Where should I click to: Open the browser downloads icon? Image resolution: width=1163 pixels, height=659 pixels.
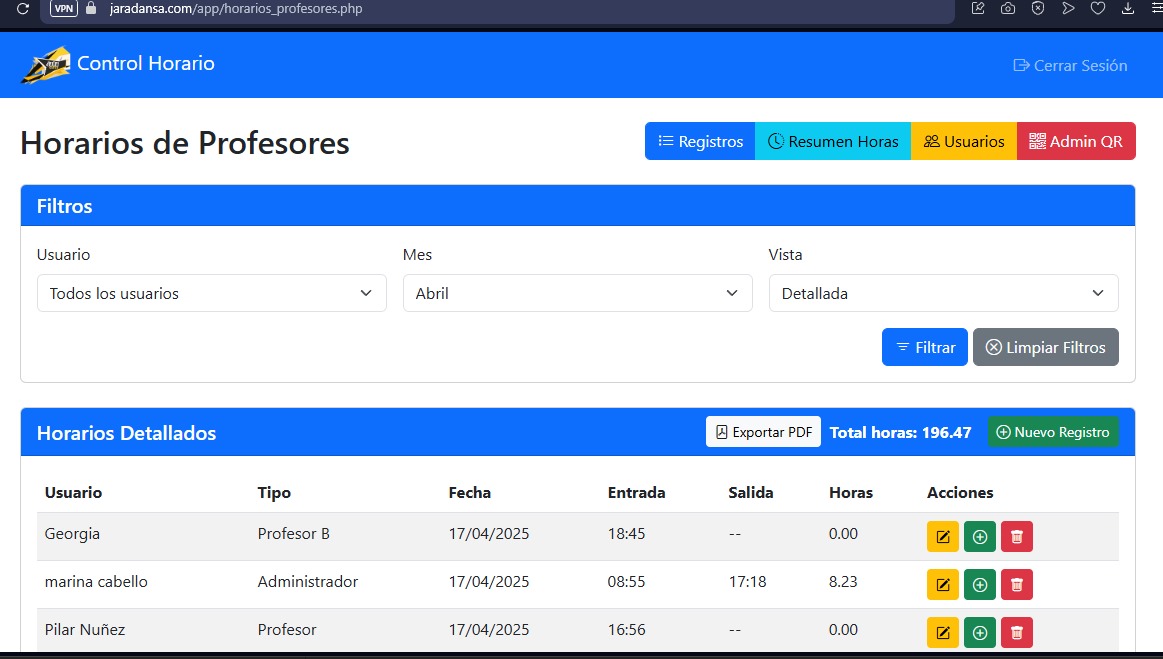tap(1128, 8)
